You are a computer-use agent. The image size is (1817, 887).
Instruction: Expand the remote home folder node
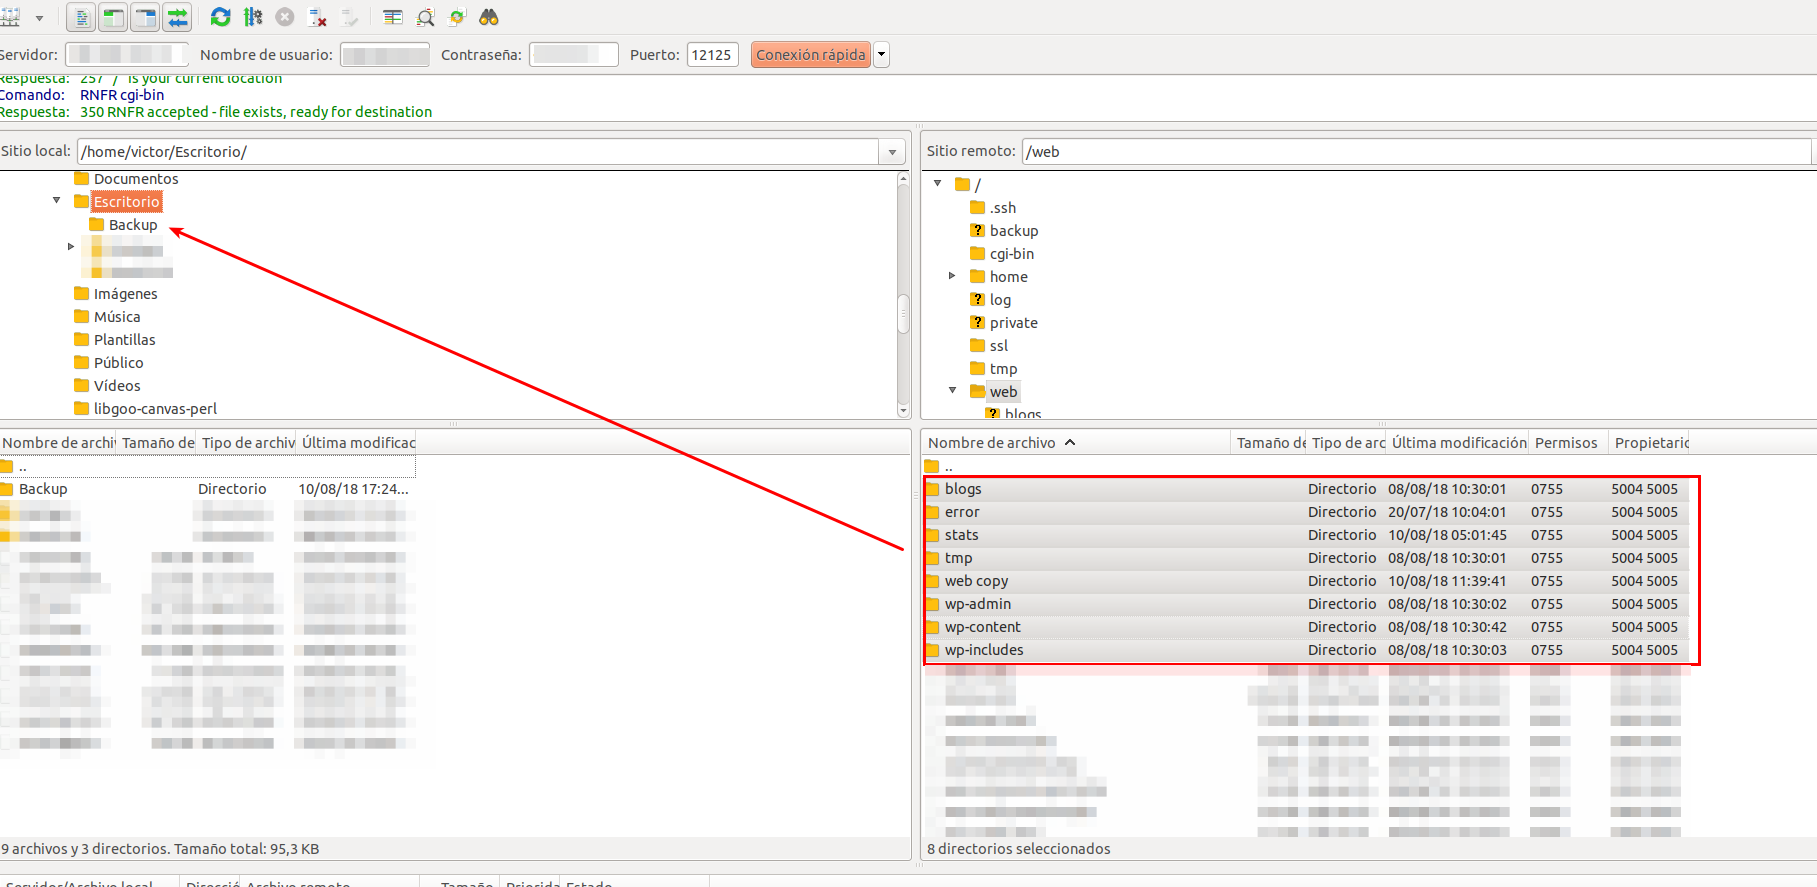tap(952, 275)
